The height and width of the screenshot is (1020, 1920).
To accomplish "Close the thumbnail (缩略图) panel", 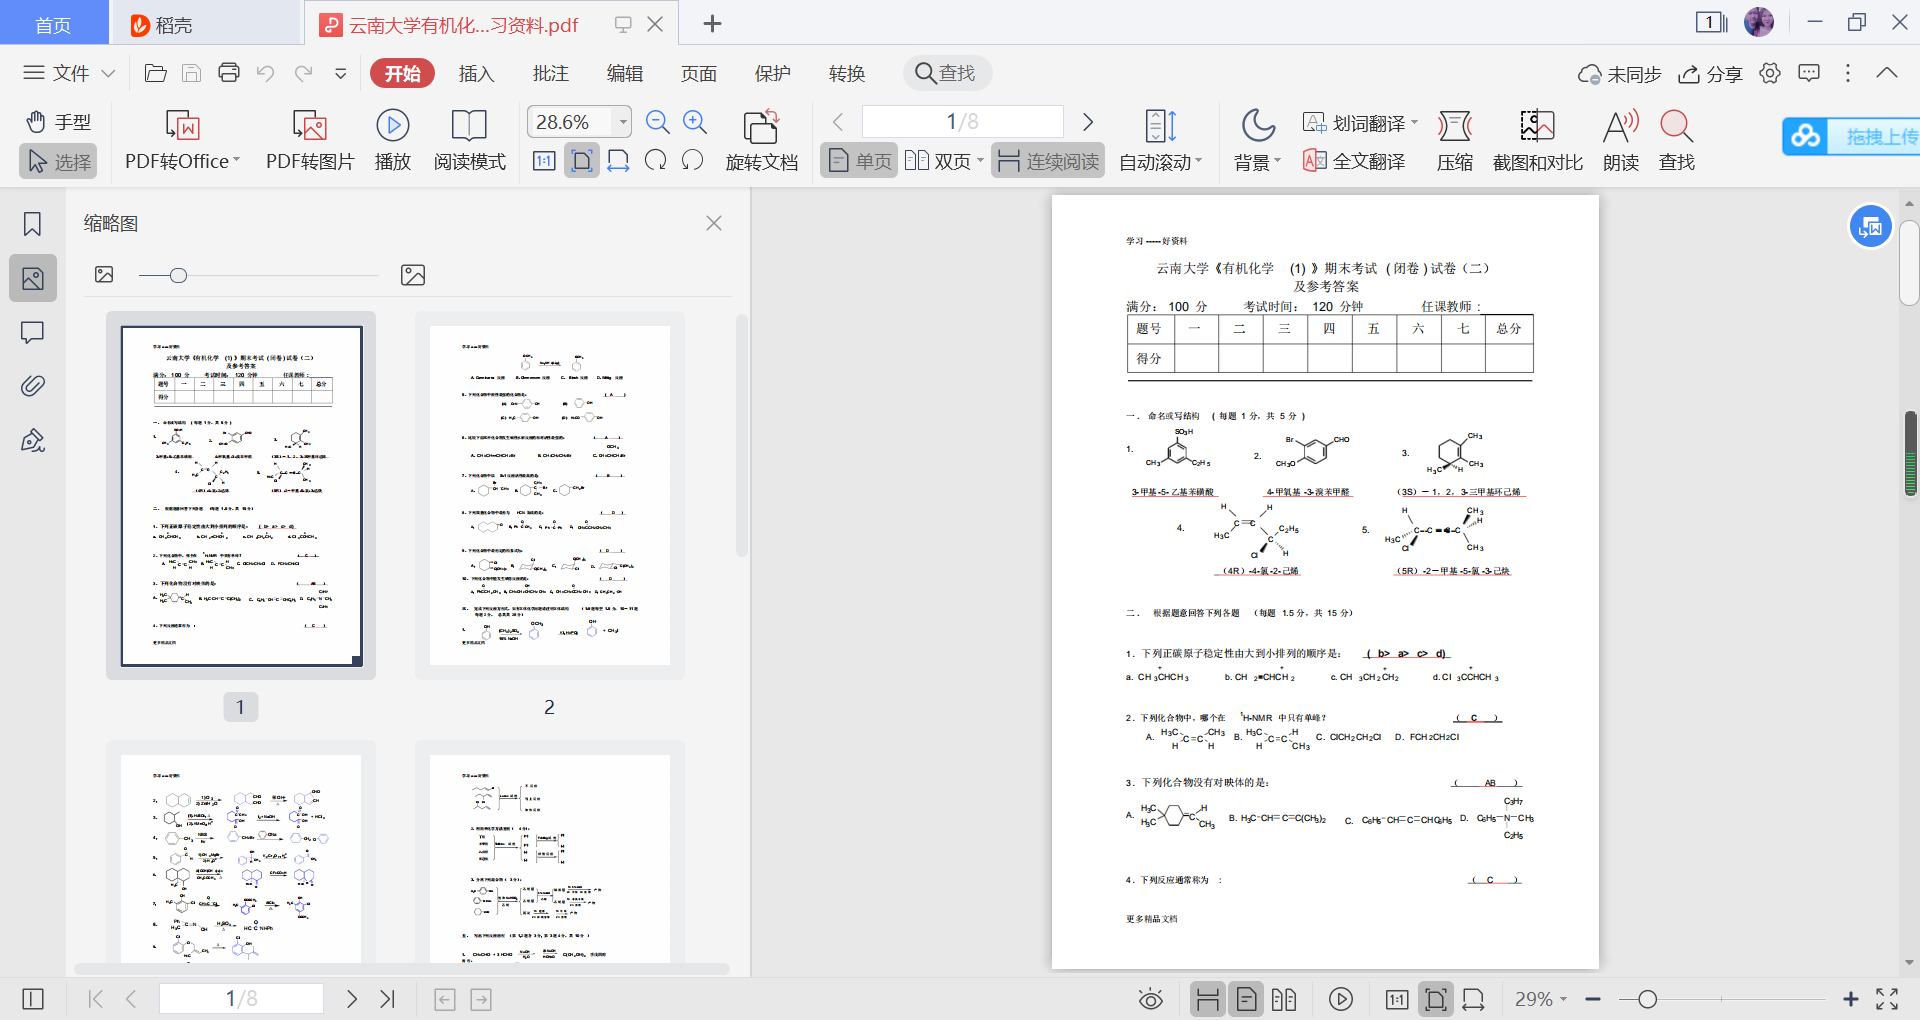I will 714,223.
